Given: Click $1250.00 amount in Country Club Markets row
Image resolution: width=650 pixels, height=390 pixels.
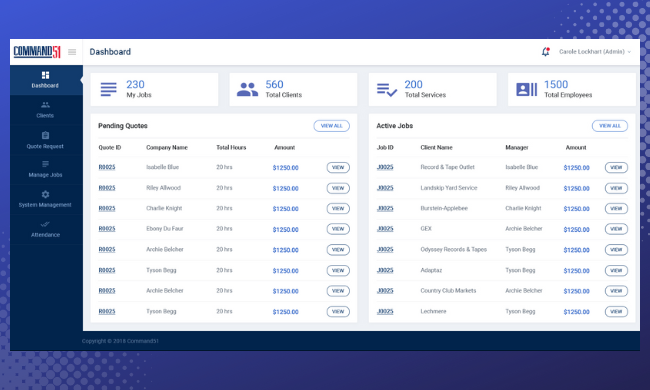Looking at the screenshot, I should (577, 291).
